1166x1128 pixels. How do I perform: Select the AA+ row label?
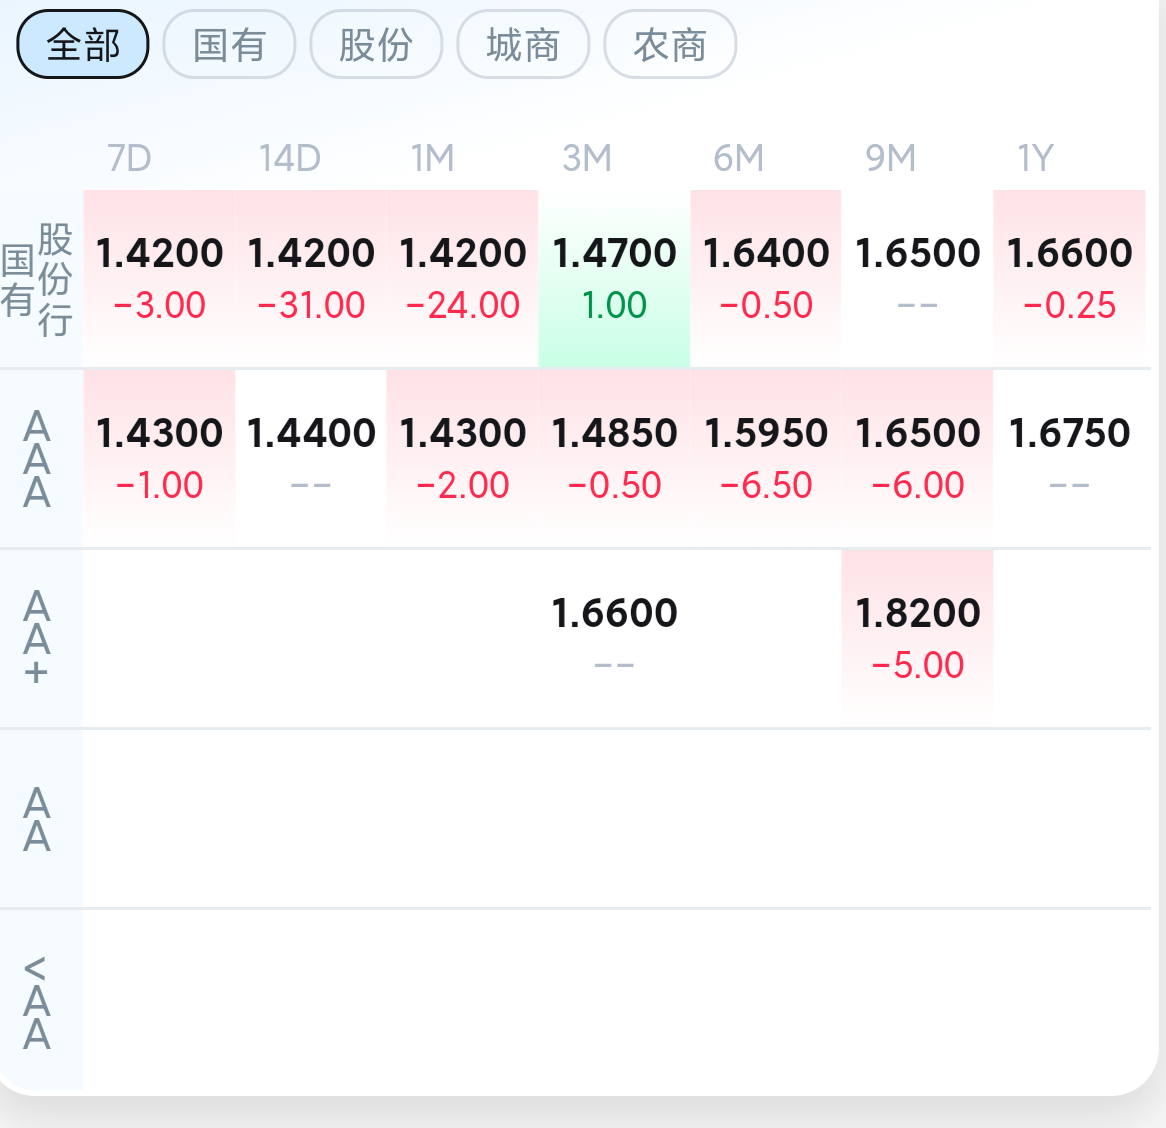coord(37,638)
